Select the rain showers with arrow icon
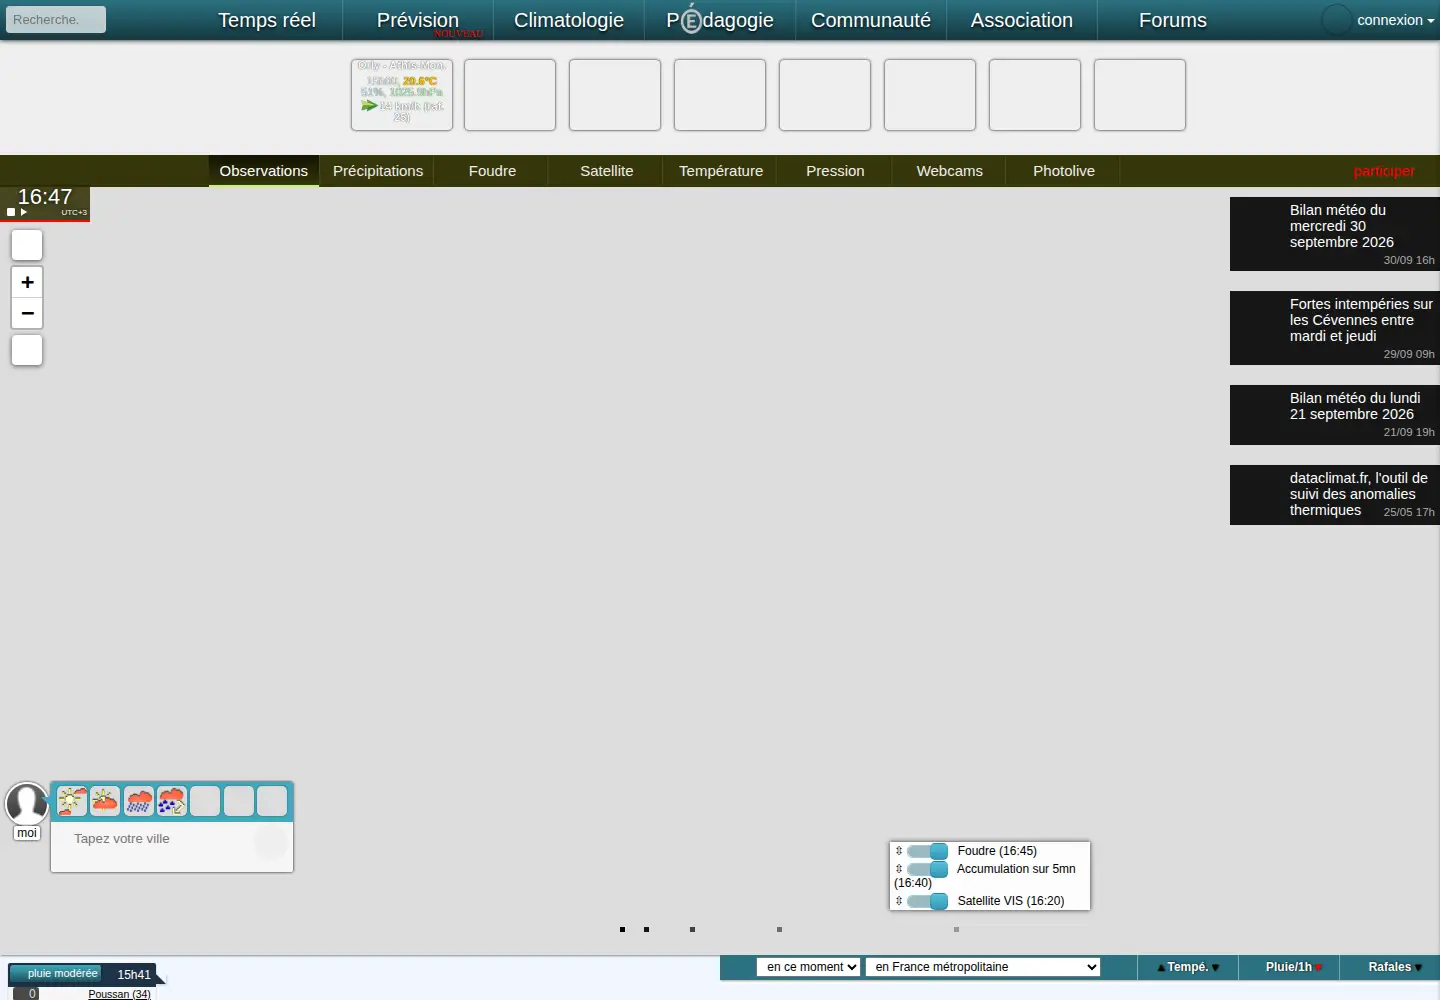Screen dimensions: 1440x1000 coord(172,801)
